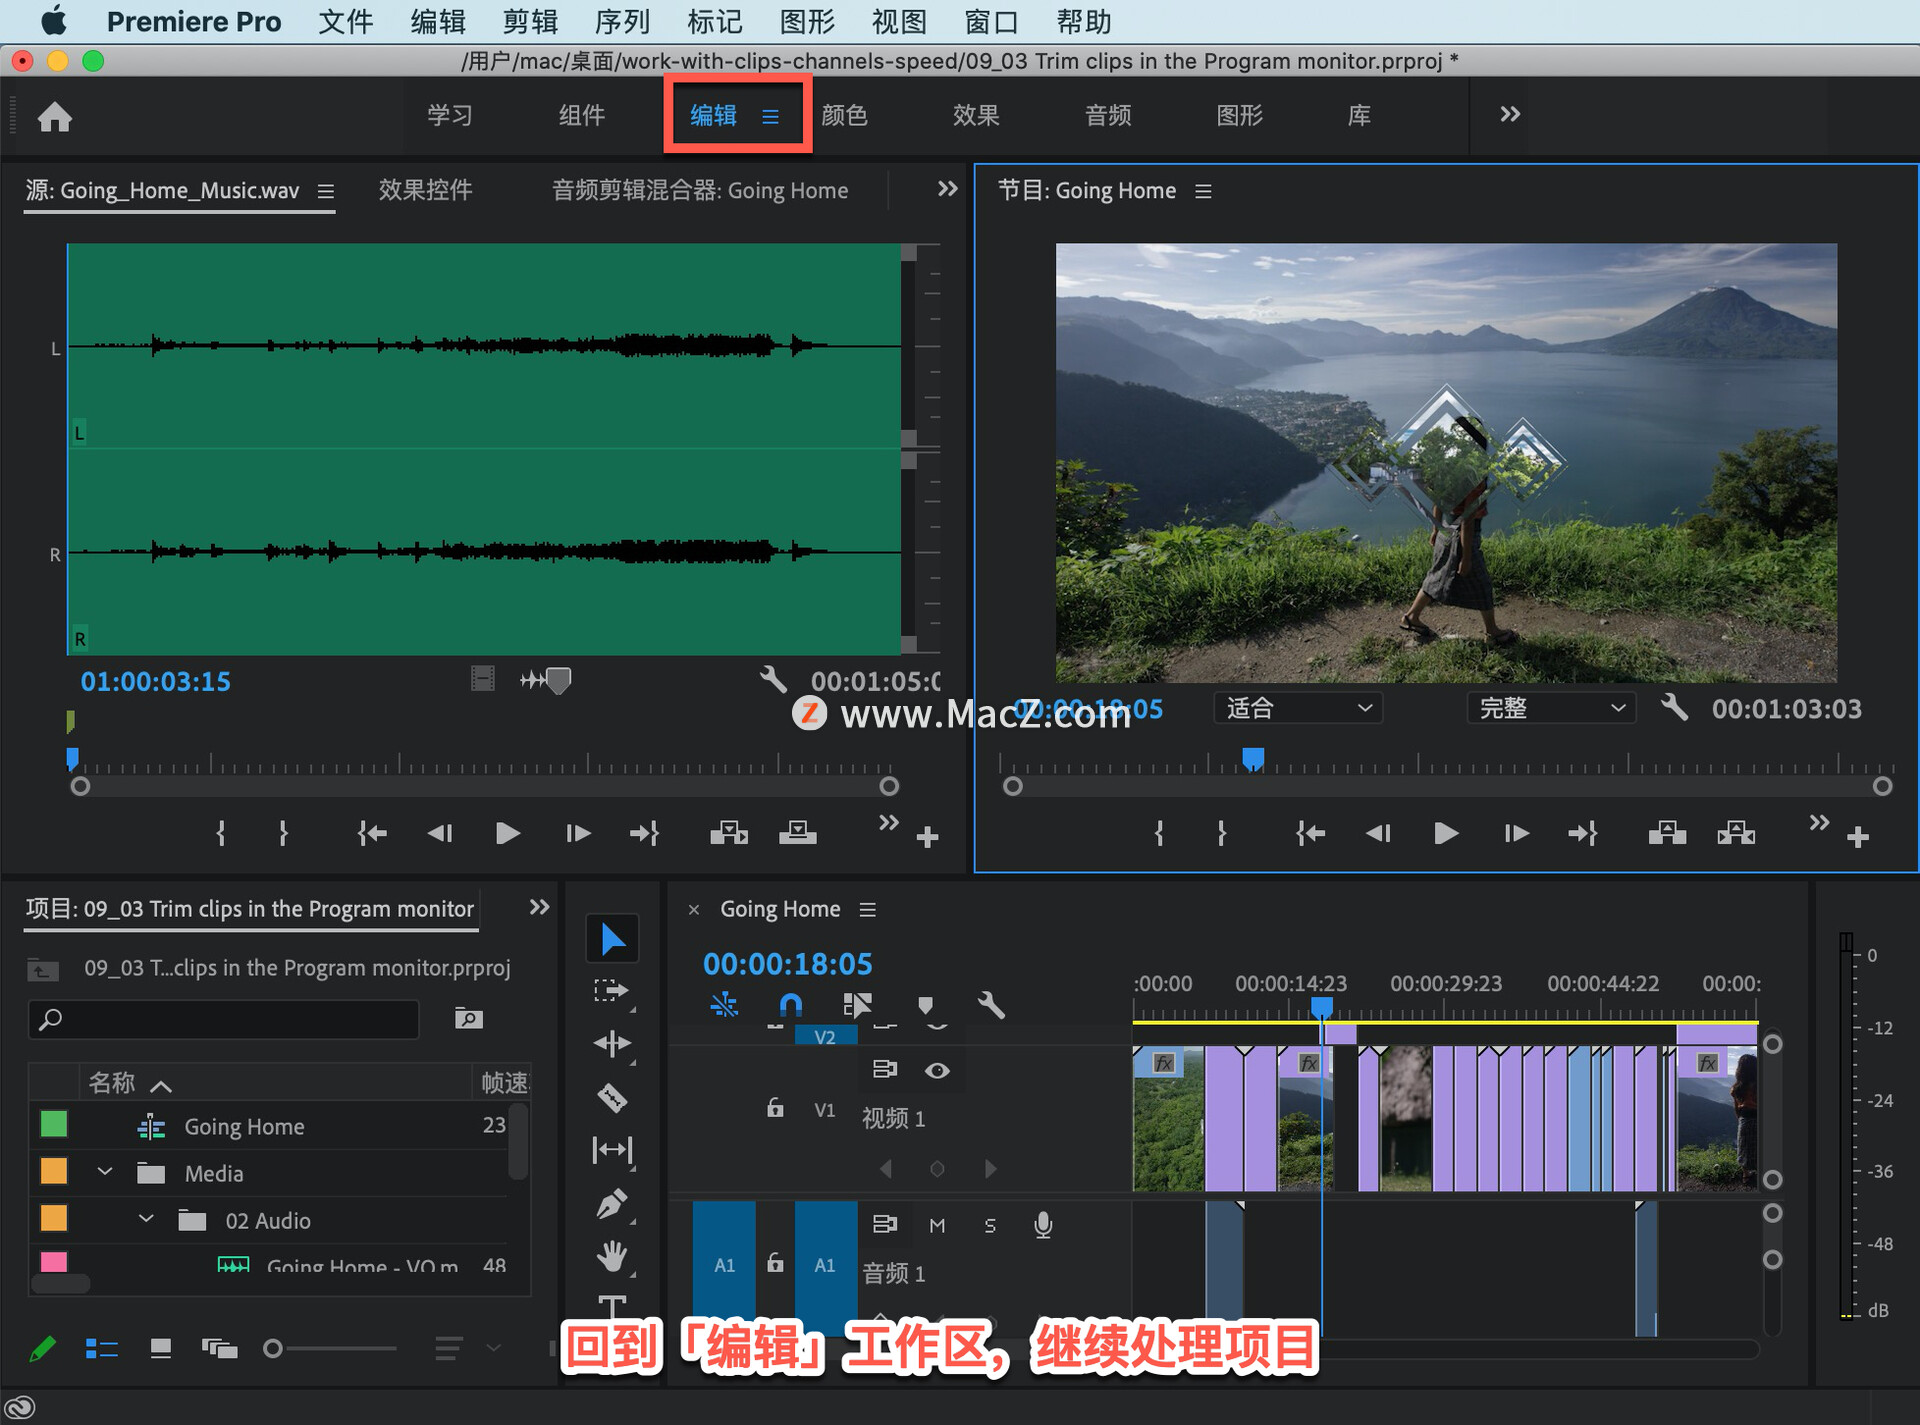The image size is (1920, 1425).
Task: Select the Pen tool
Action: click(612, 1204)
